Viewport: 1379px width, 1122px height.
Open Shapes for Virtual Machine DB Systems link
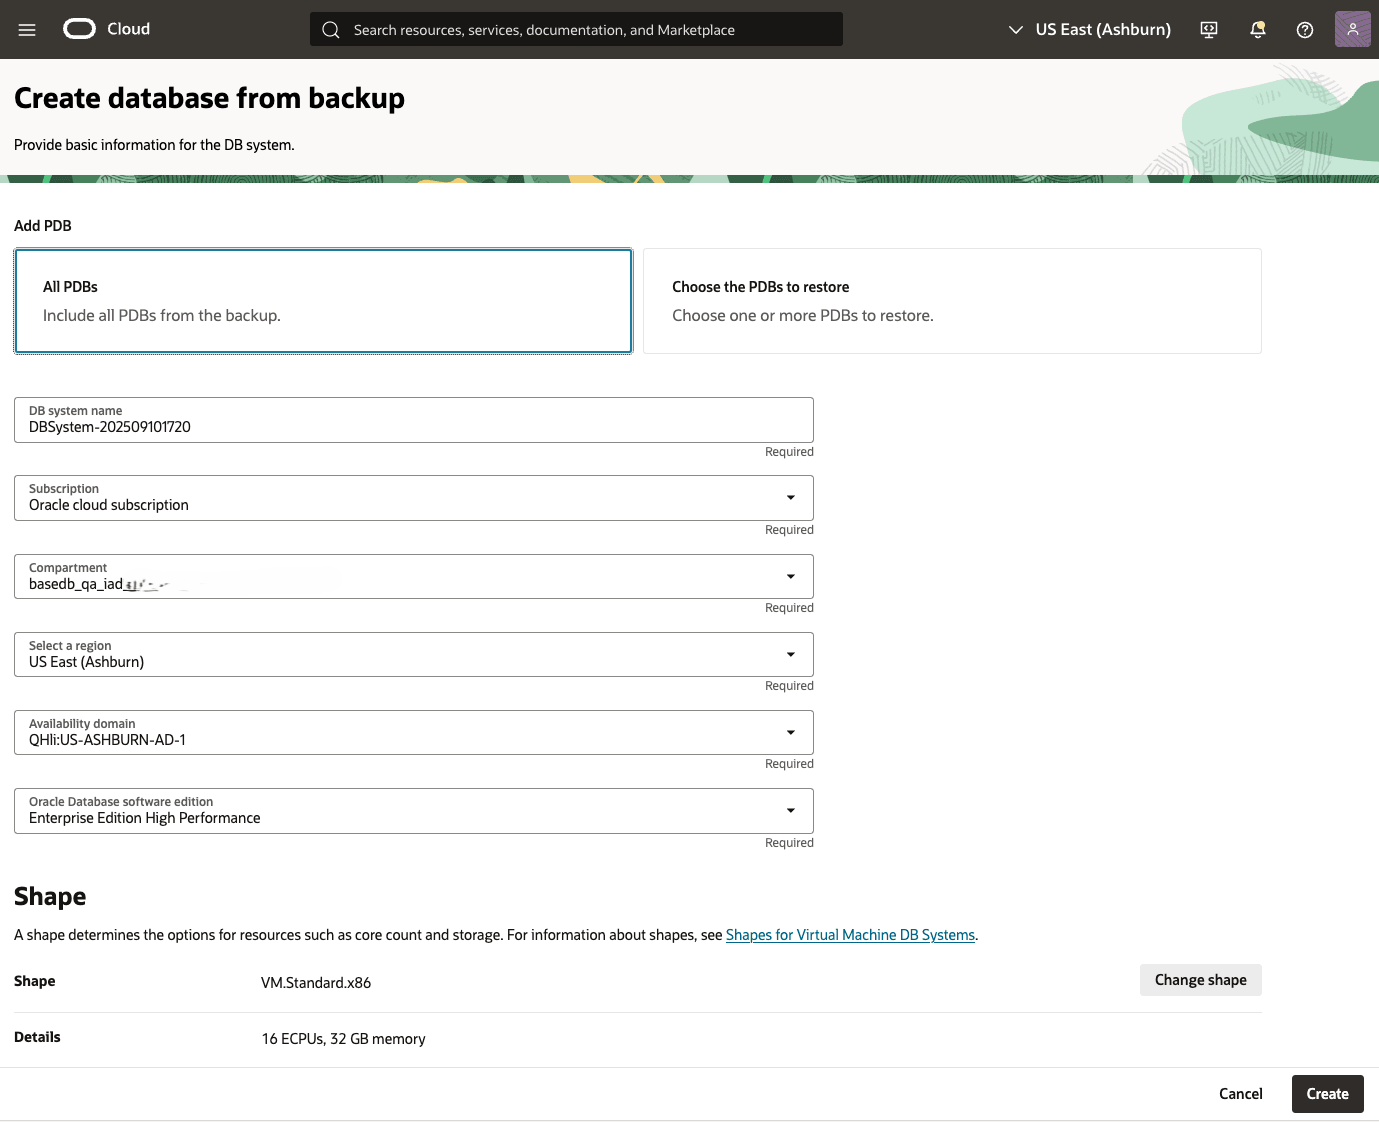pyautogui.click(x=849, y=934)
